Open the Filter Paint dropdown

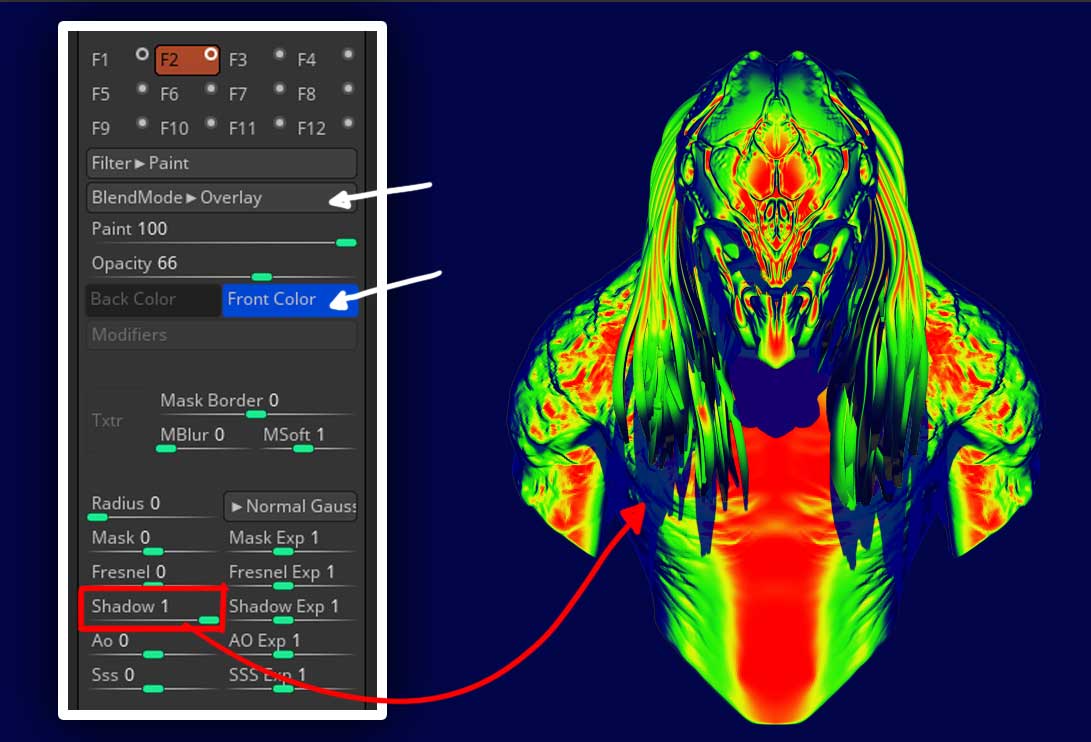coord(222,163)
